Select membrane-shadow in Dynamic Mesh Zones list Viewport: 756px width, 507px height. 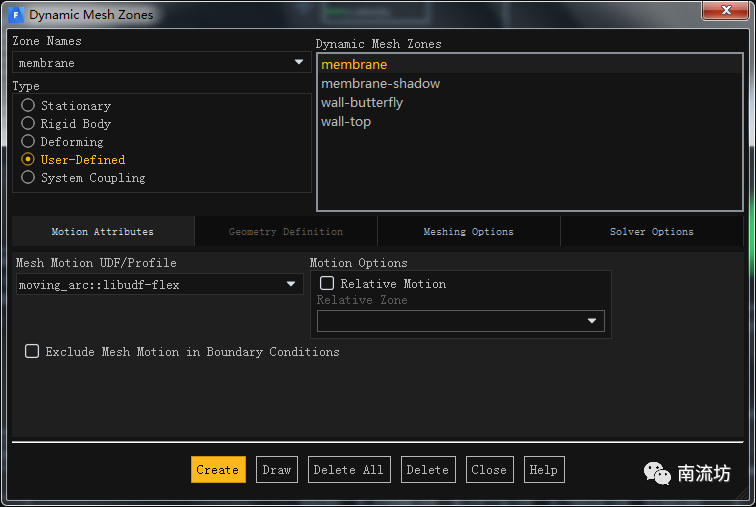[x=380, y=84]
